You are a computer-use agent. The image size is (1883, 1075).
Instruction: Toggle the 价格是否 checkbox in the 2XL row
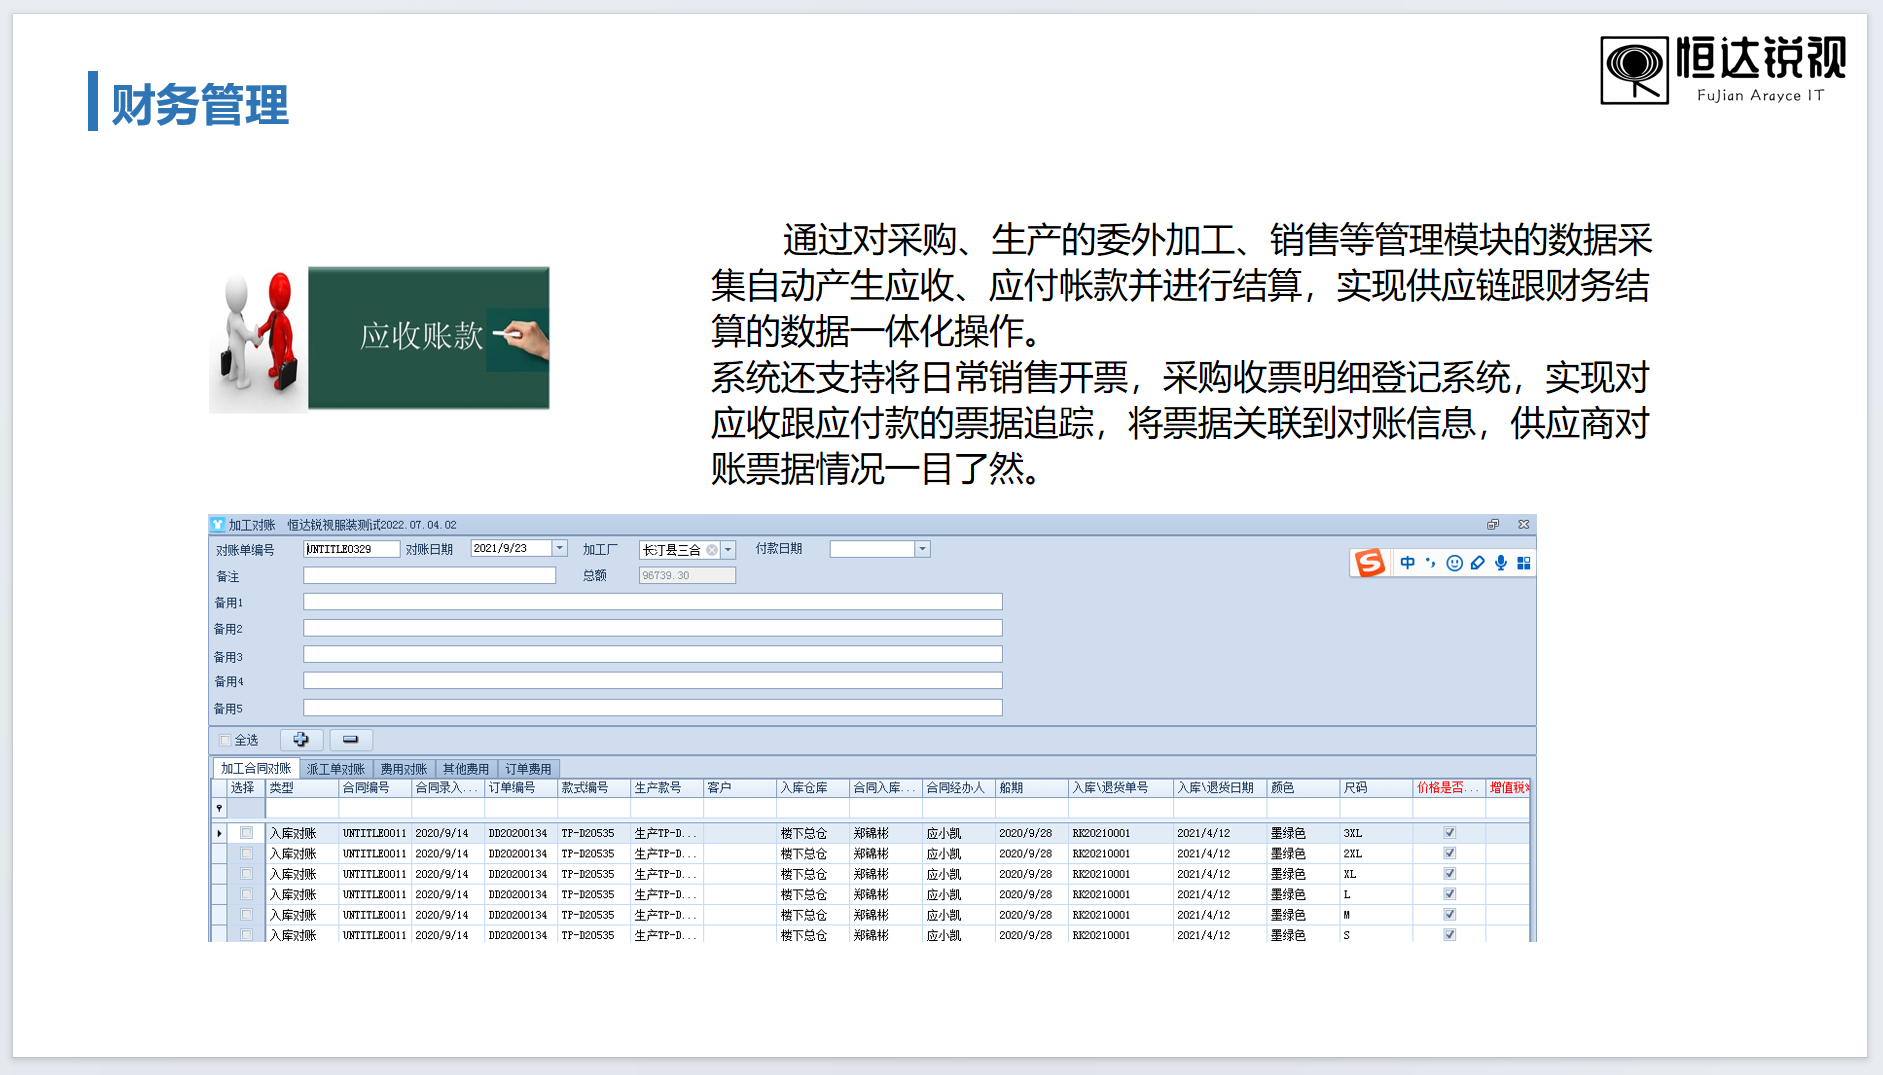1449,854
